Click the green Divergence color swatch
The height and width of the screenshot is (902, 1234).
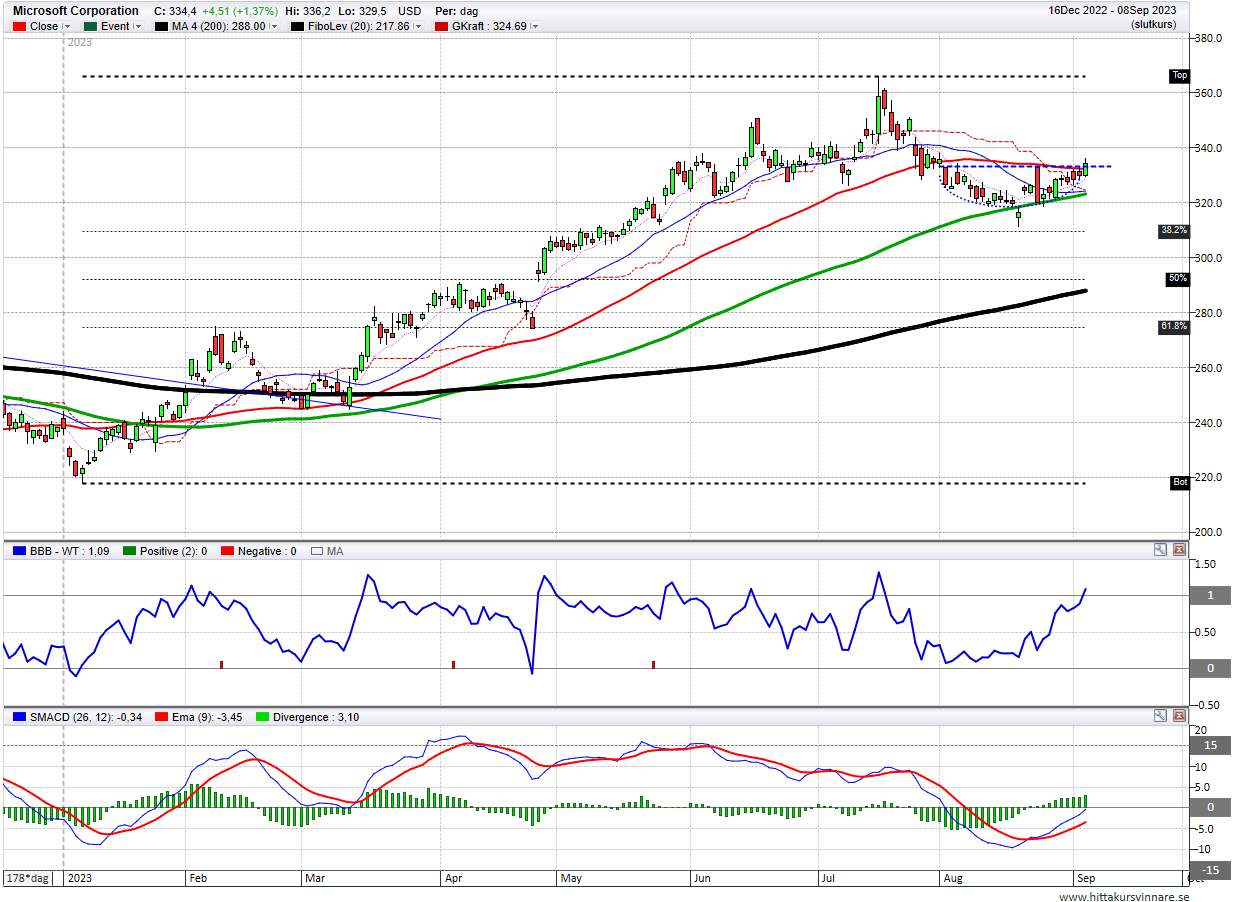click(264, 717)
